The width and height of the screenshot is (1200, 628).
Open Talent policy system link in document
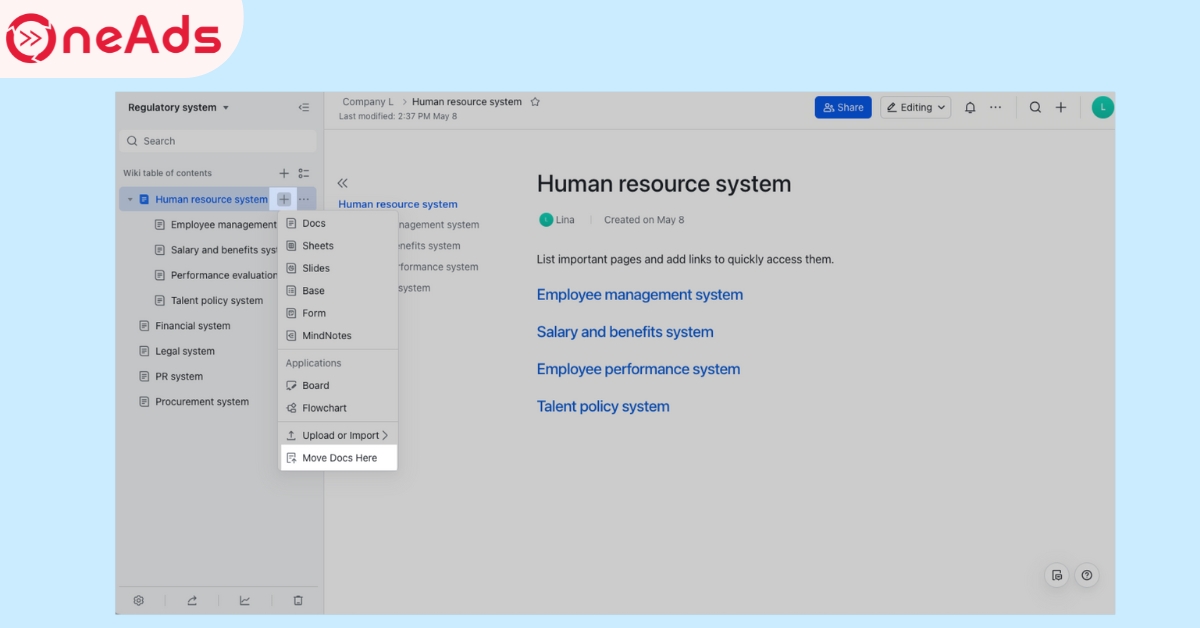pos(603,406)
